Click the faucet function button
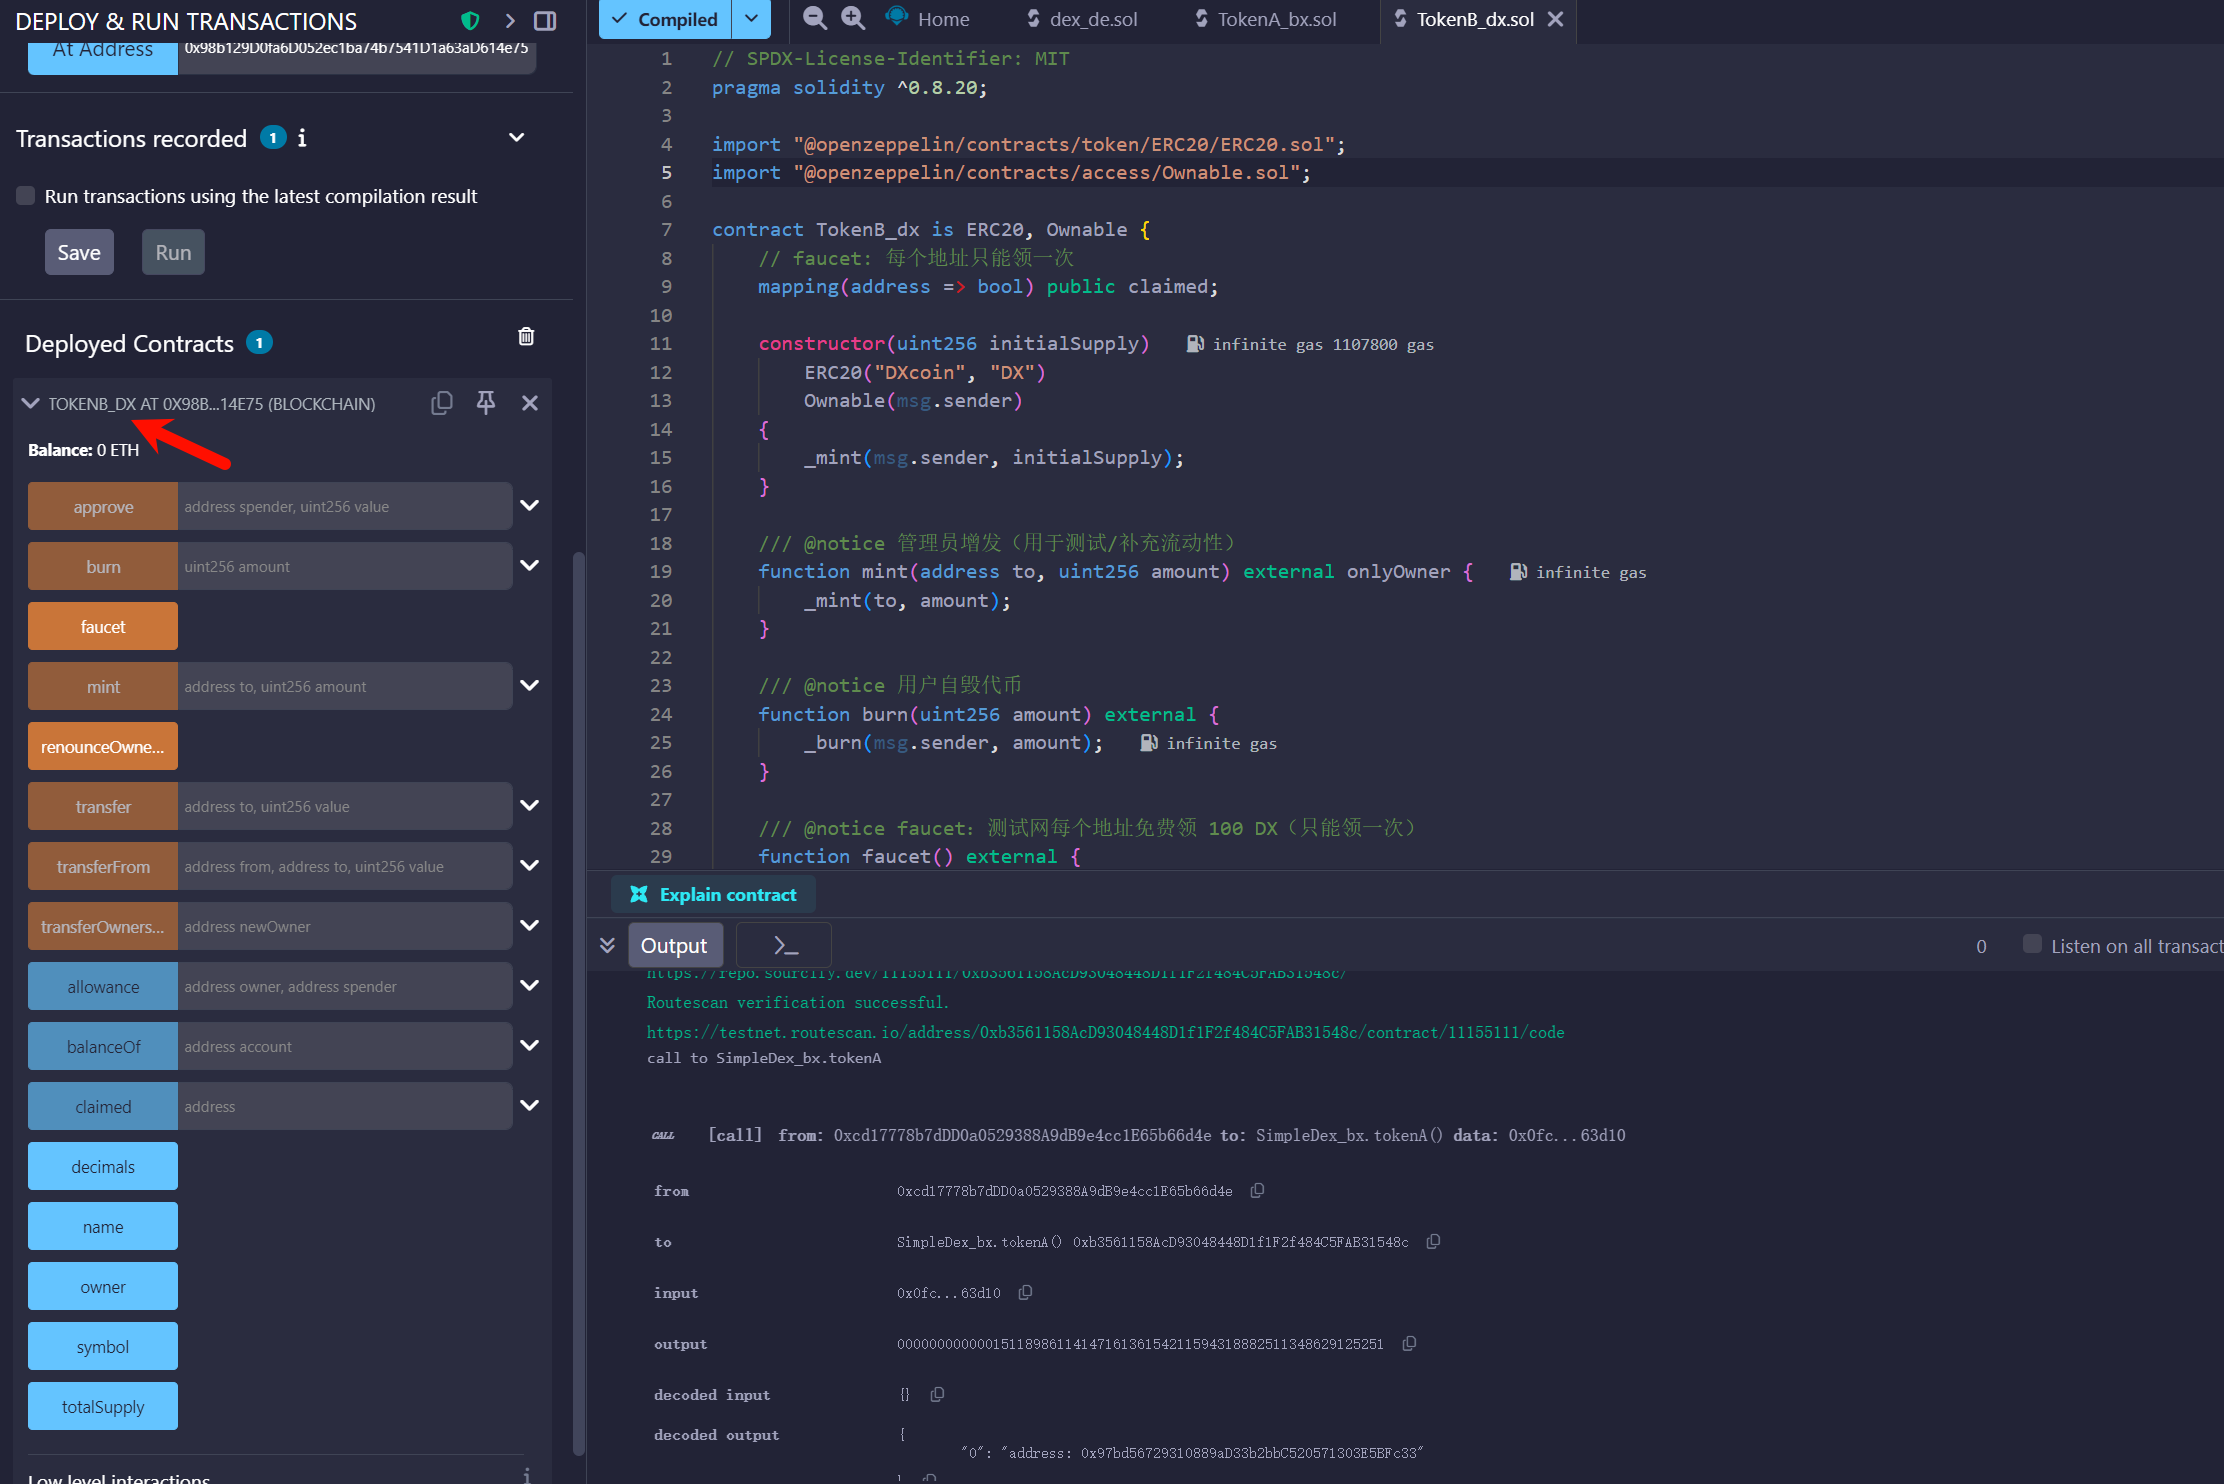Viewport: 2224px width, 1484px height. pyautogui.click(x=103, y=627)
